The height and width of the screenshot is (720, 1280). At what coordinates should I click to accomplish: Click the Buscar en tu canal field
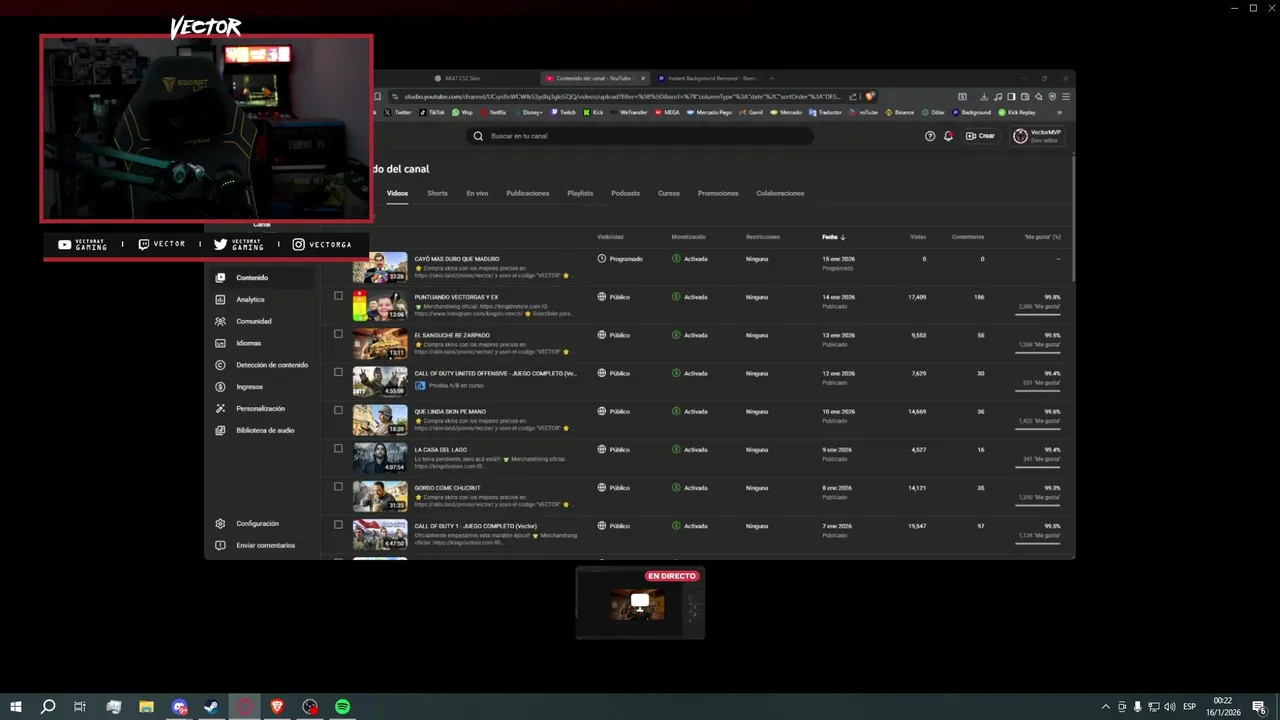[640, 136]
